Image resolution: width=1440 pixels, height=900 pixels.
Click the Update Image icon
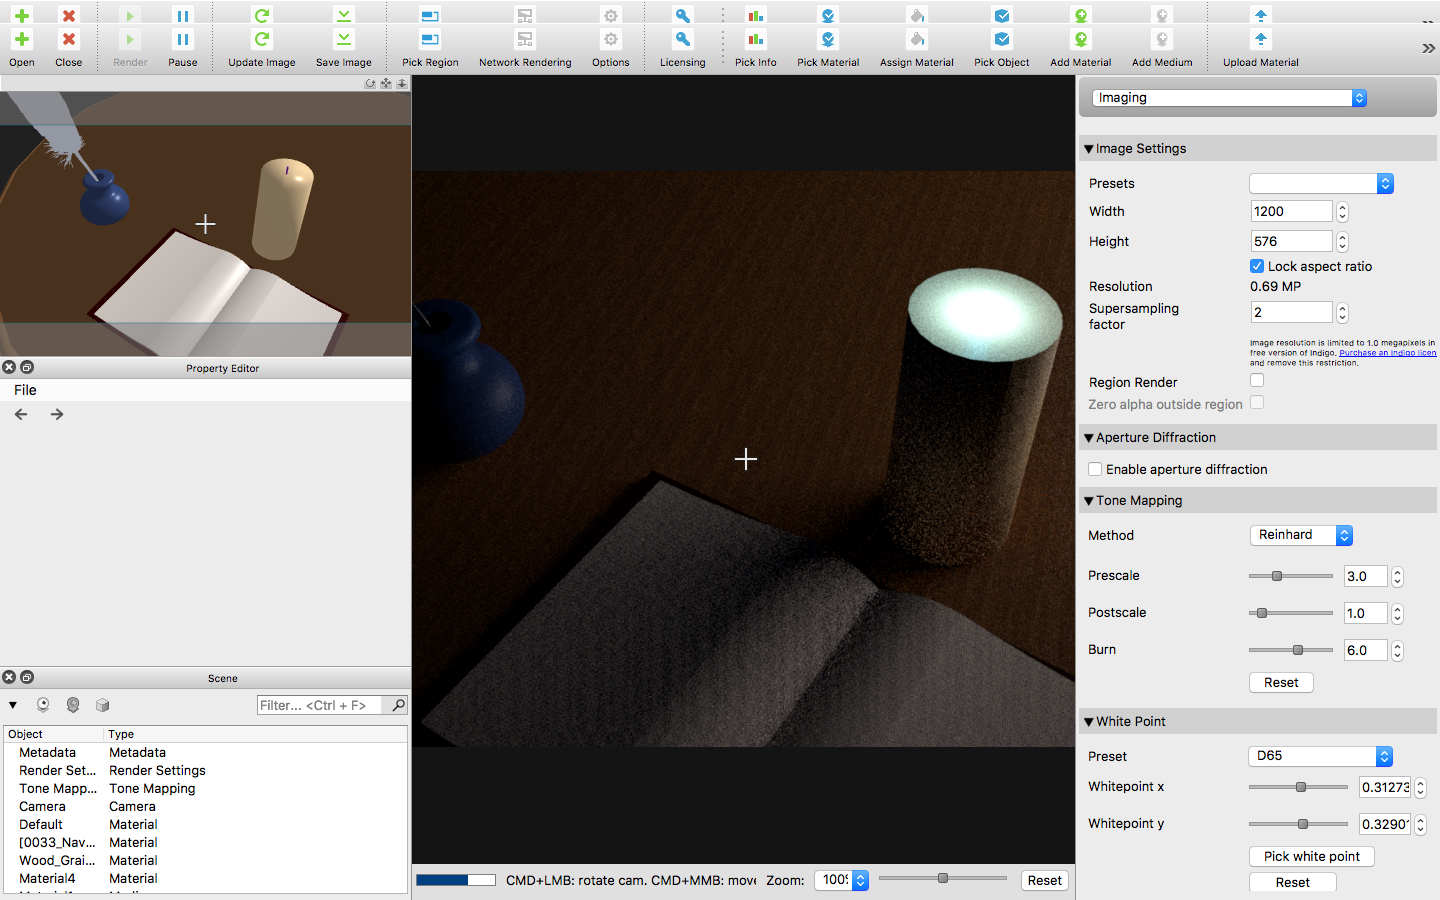[x=261, y=40]
